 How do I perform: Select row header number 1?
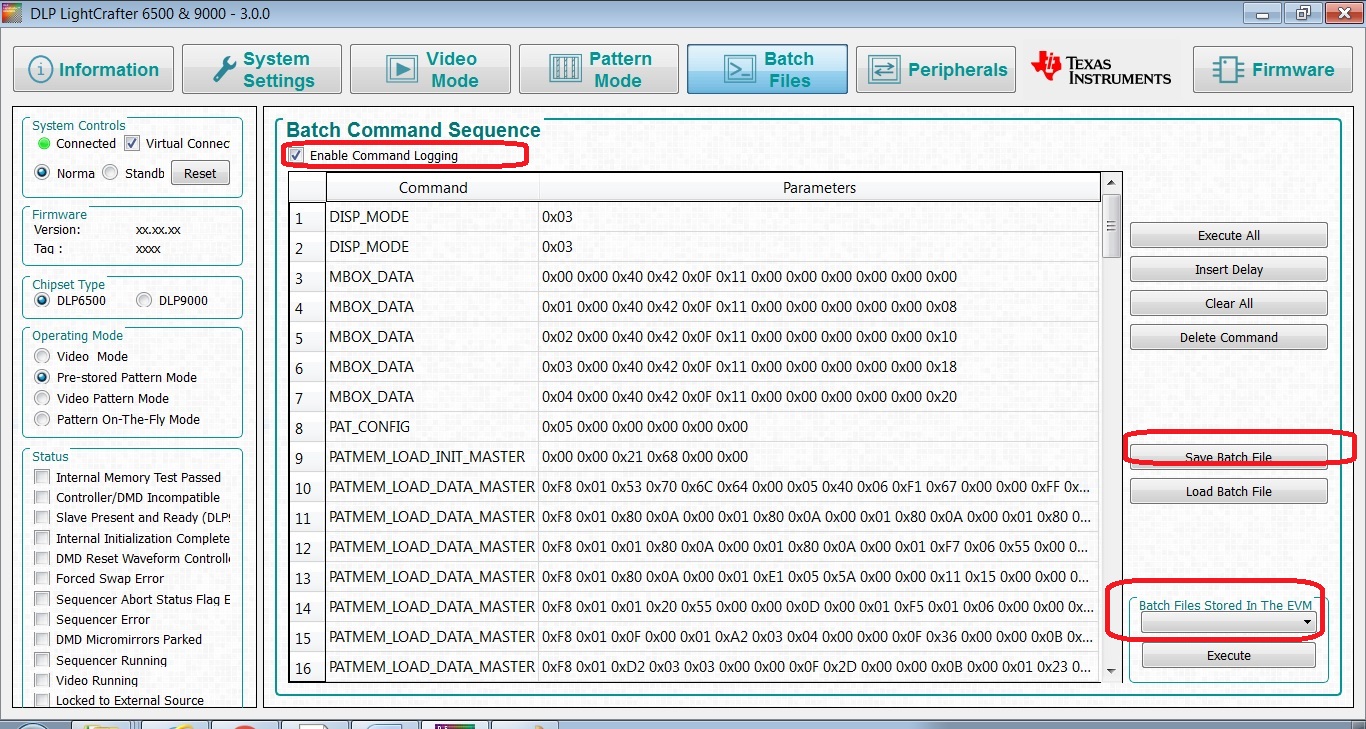coord(307,218)
